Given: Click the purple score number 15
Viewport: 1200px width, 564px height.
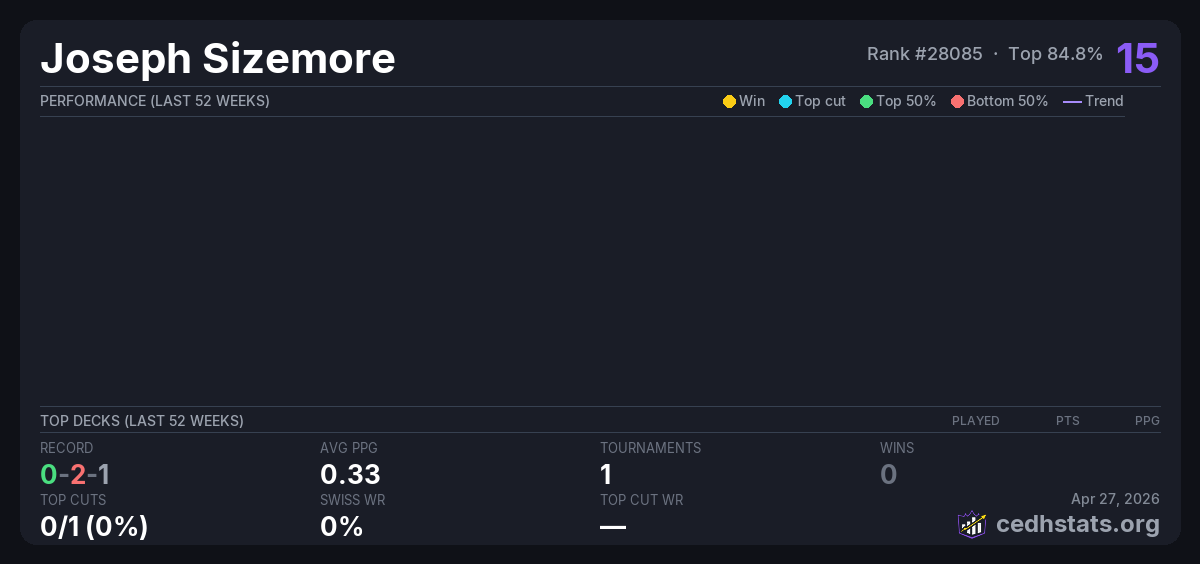Looking at the screenshot, I should (x=1137, y=58).
